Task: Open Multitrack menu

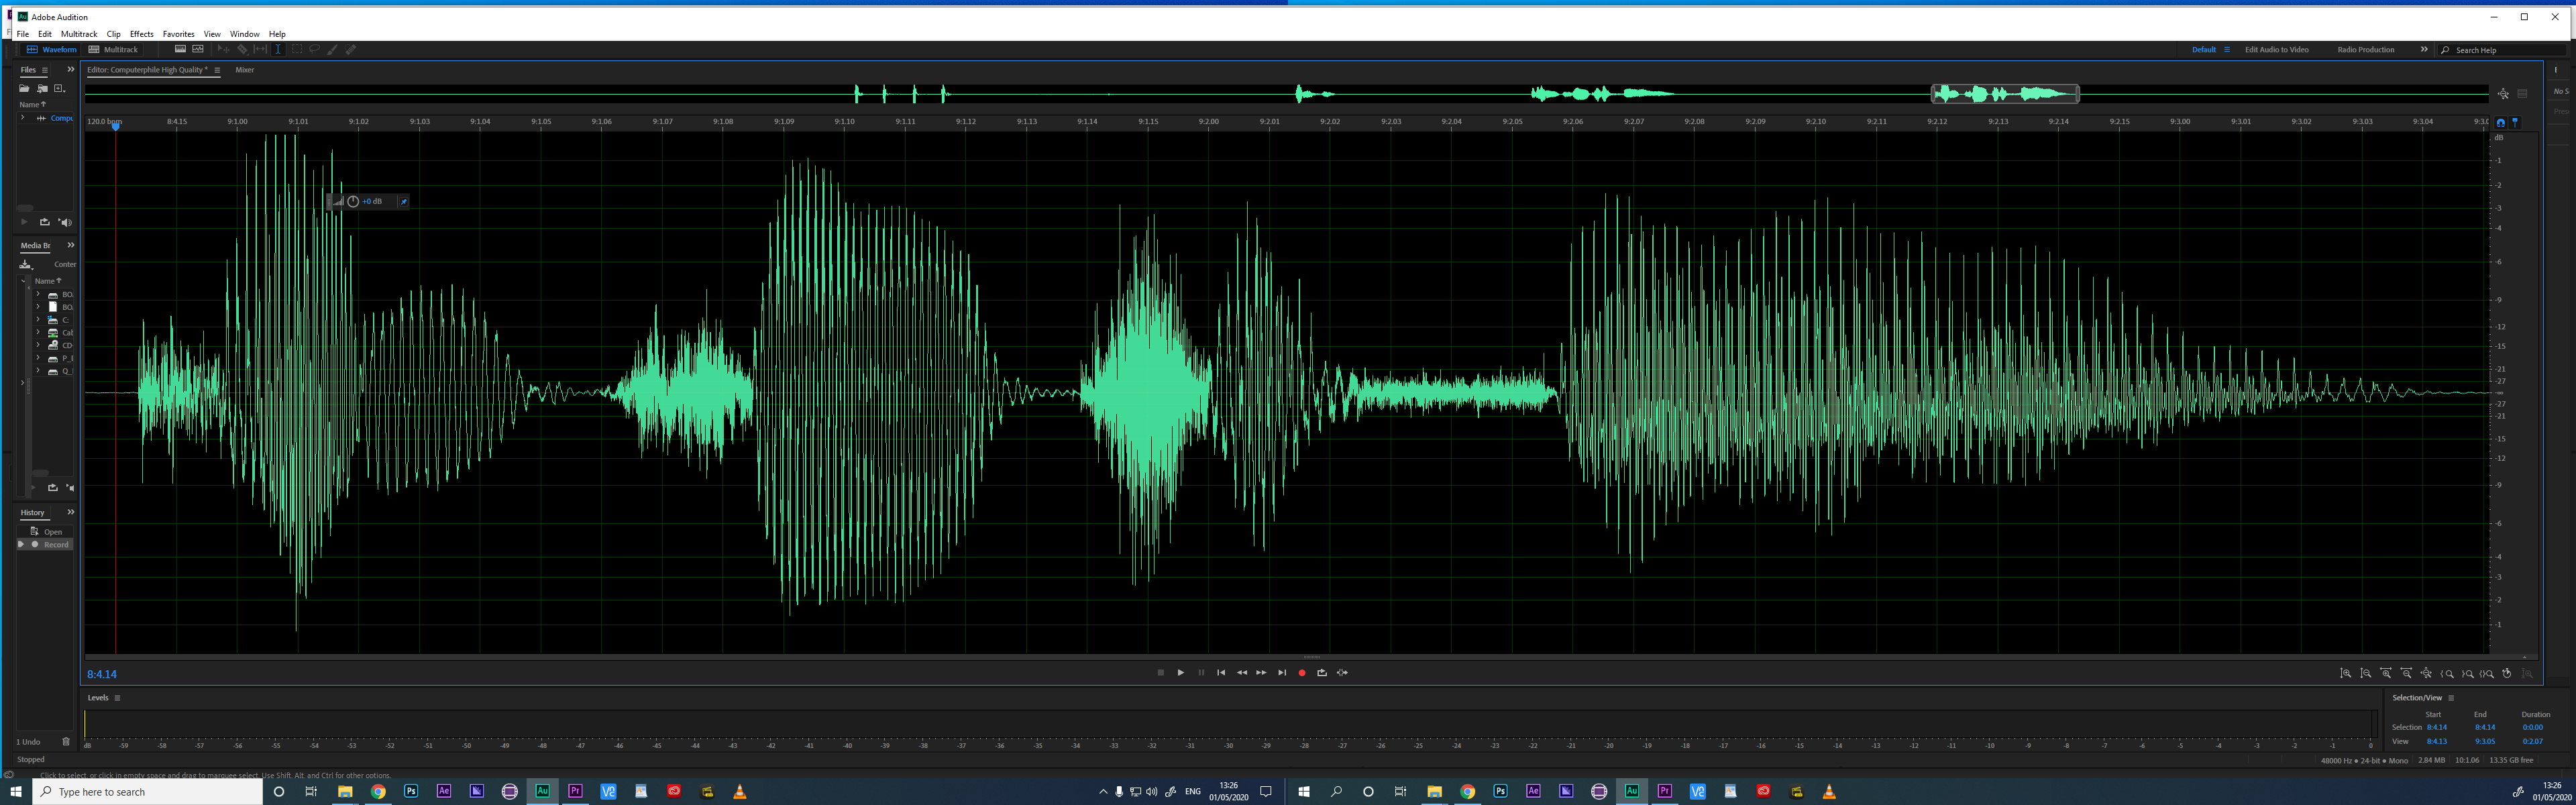Action: tap(79, 34)
